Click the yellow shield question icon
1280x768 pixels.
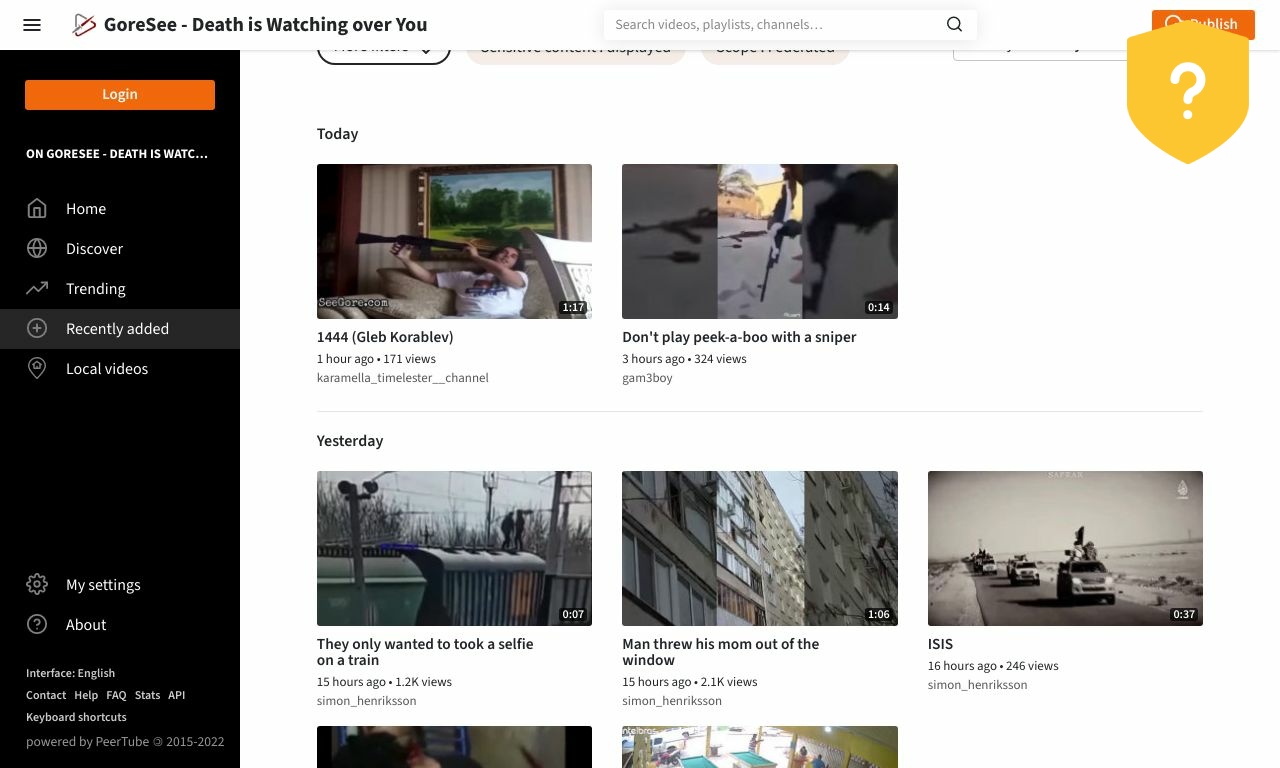(1187, 92)
